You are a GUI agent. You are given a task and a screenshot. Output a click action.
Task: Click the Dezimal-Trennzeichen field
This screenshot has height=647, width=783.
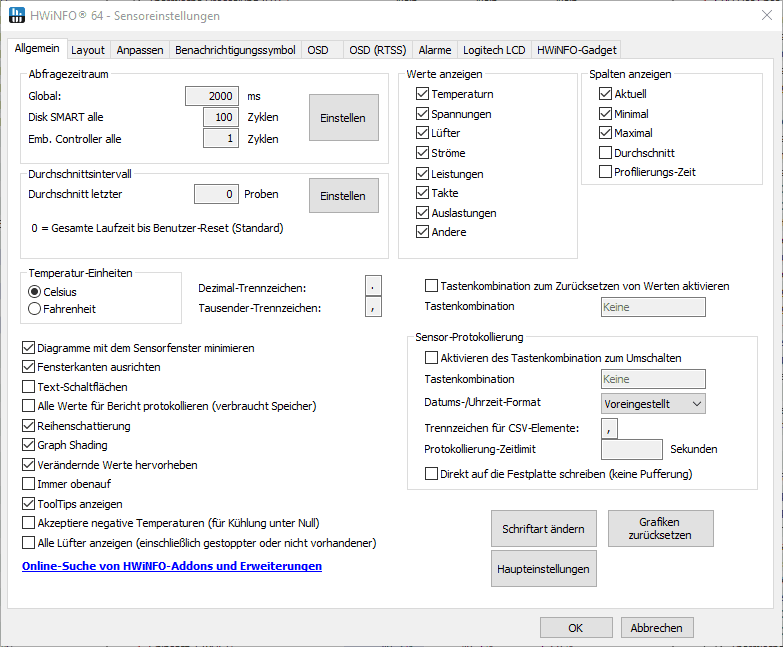click(x=373, y=286)
